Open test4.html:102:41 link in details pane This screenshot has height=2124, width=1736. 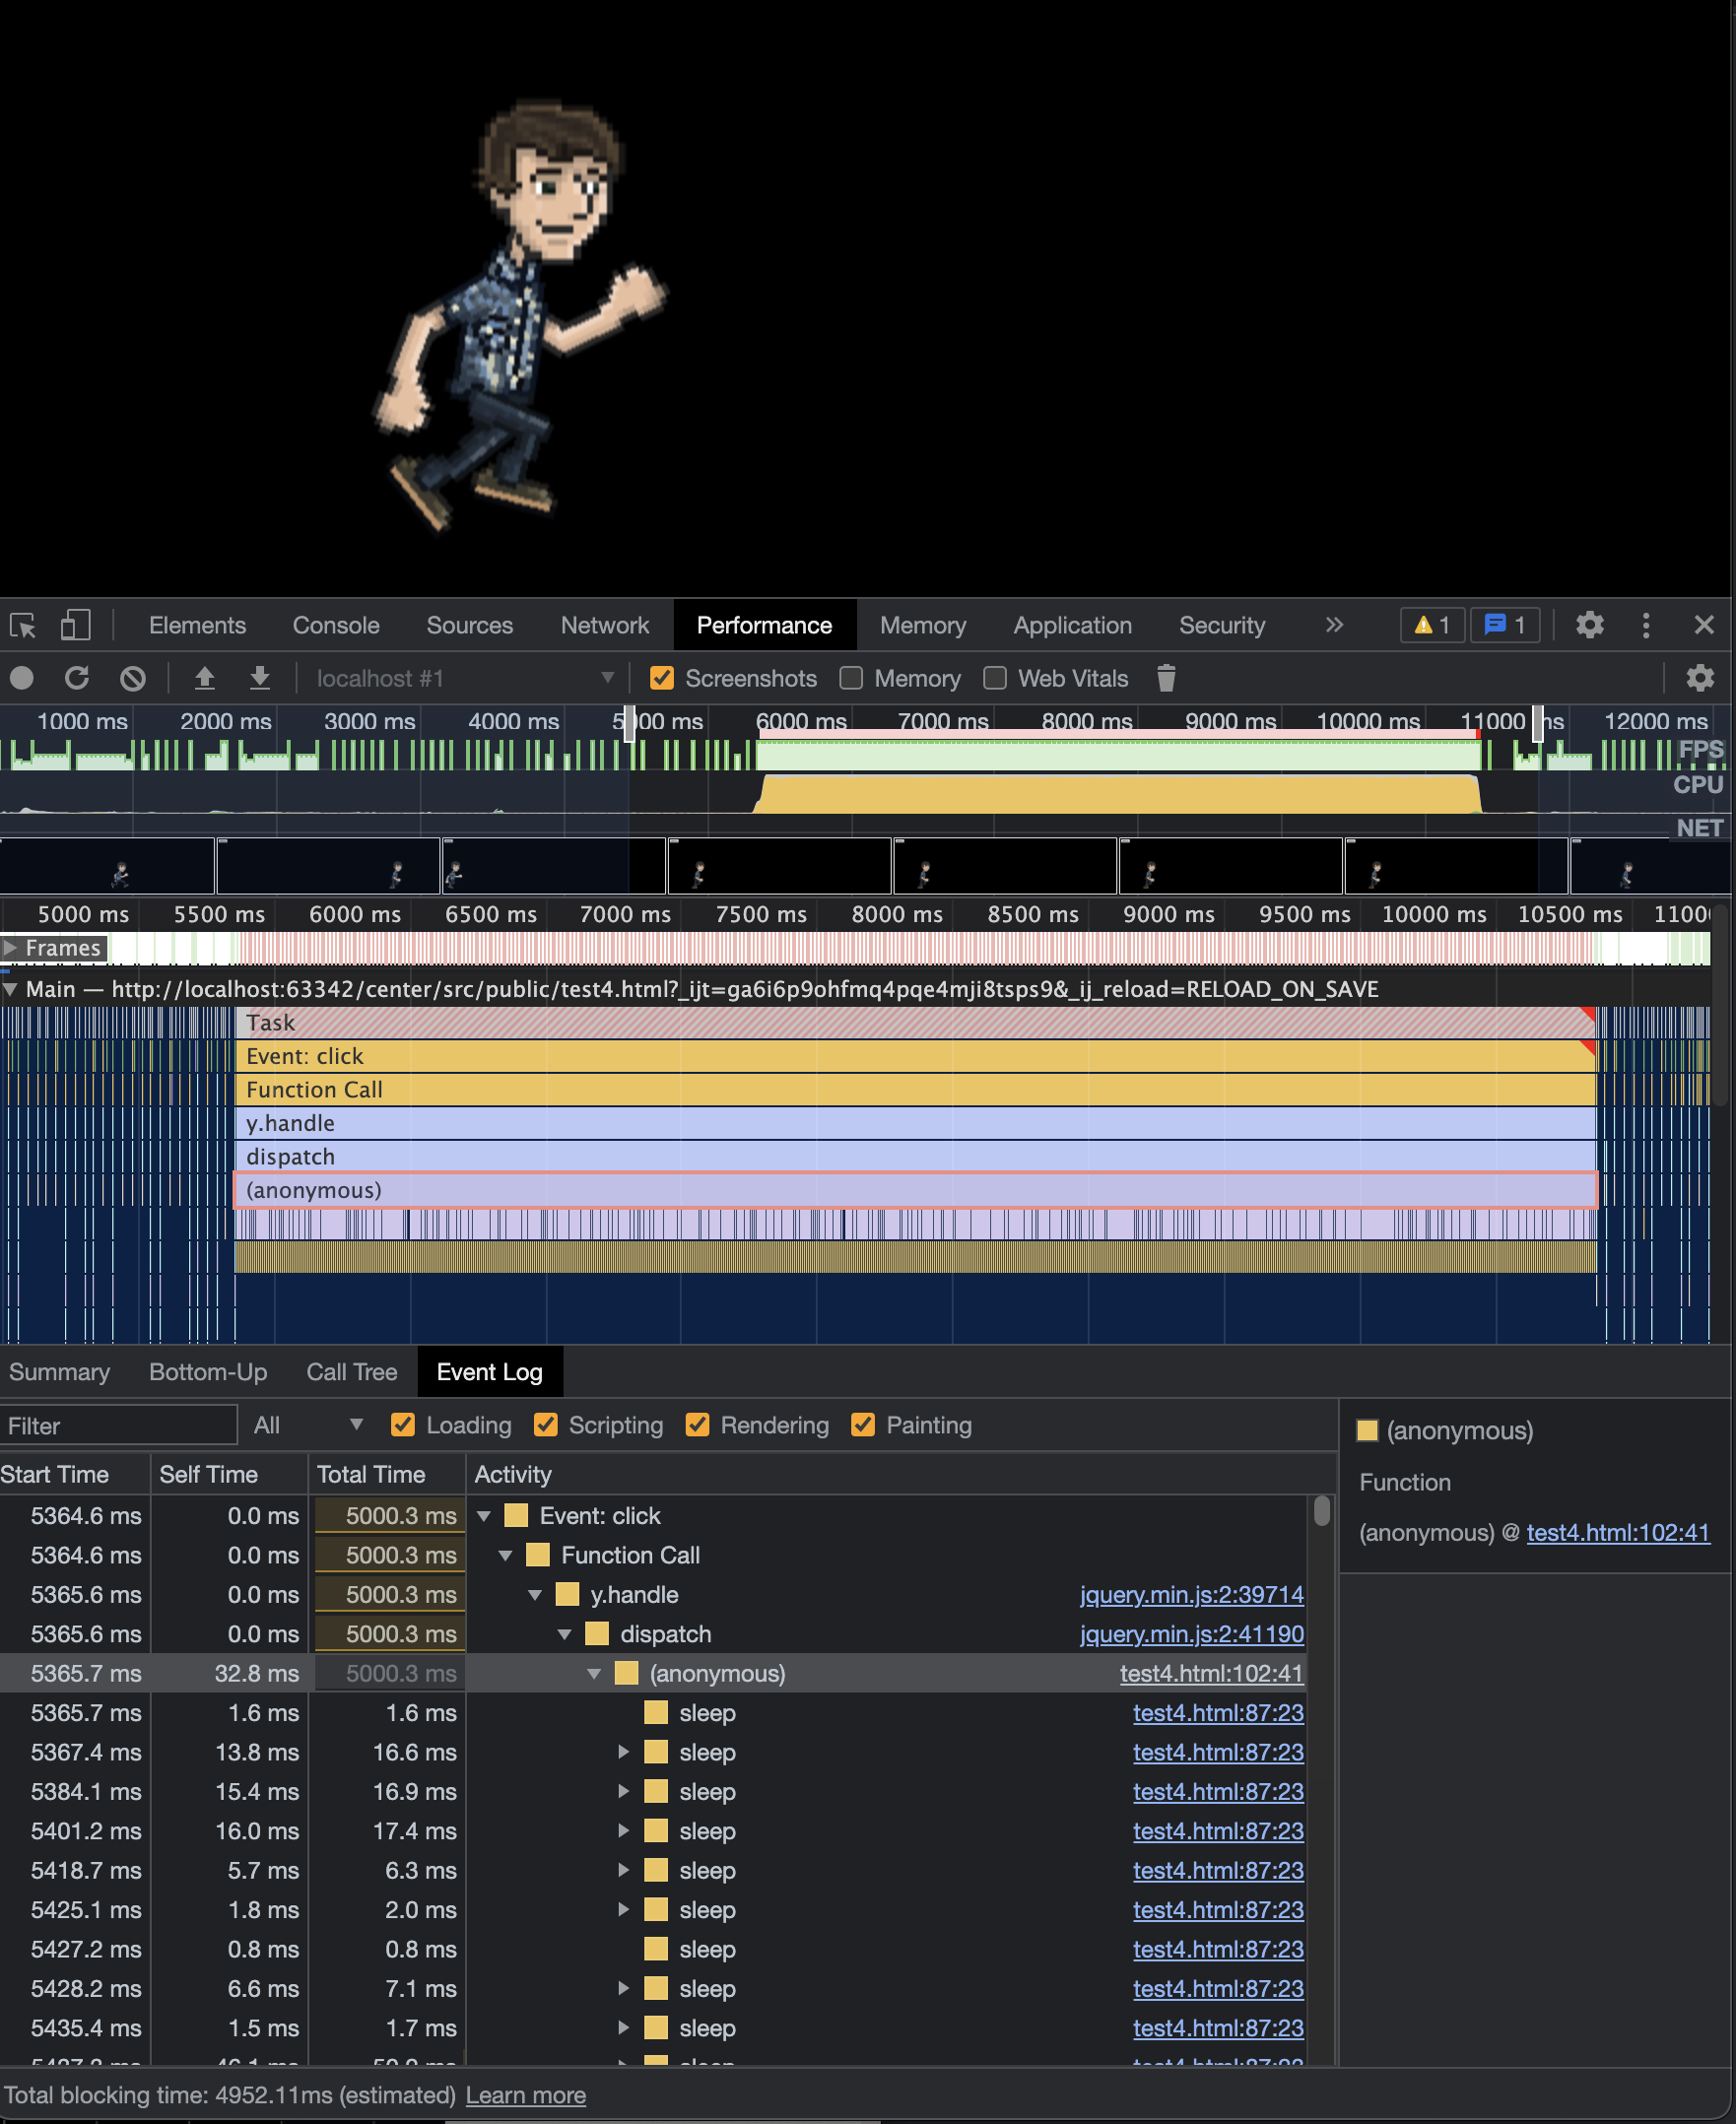click(1618, 1532)
